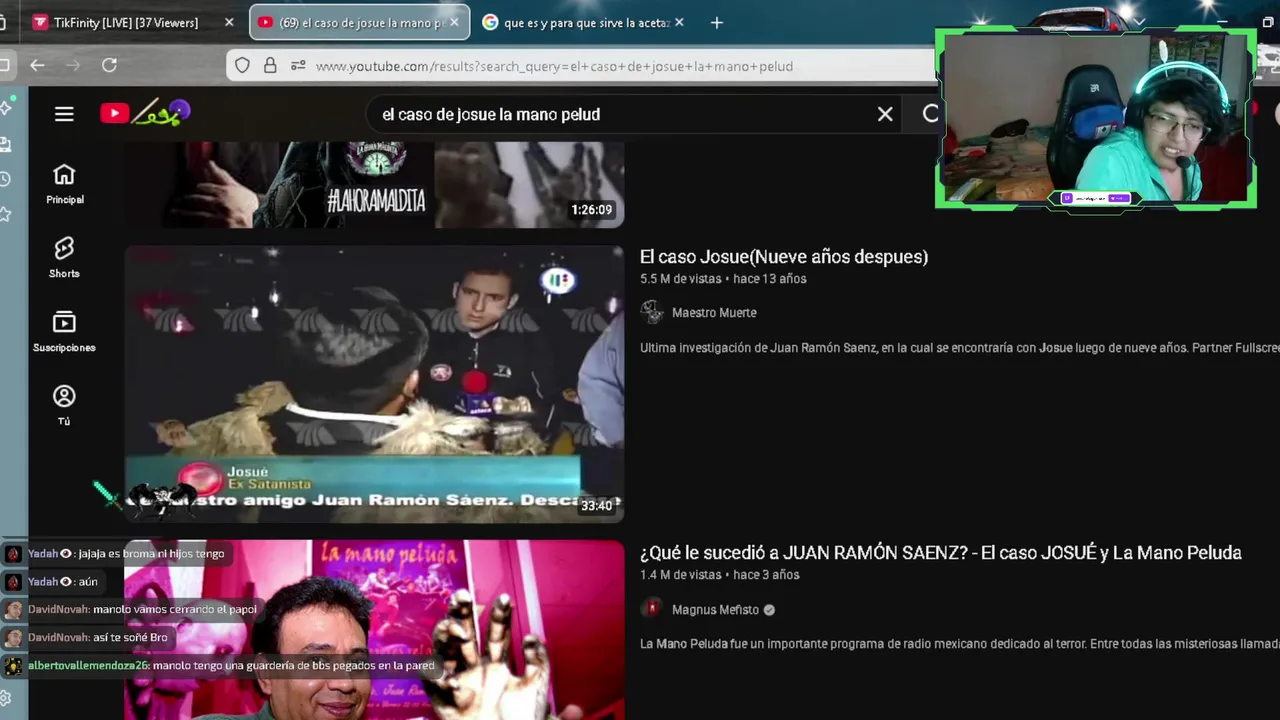This screenshot has height=720, width=1280.
Task: Click the shield tracking protection icon
Action: 242,65
